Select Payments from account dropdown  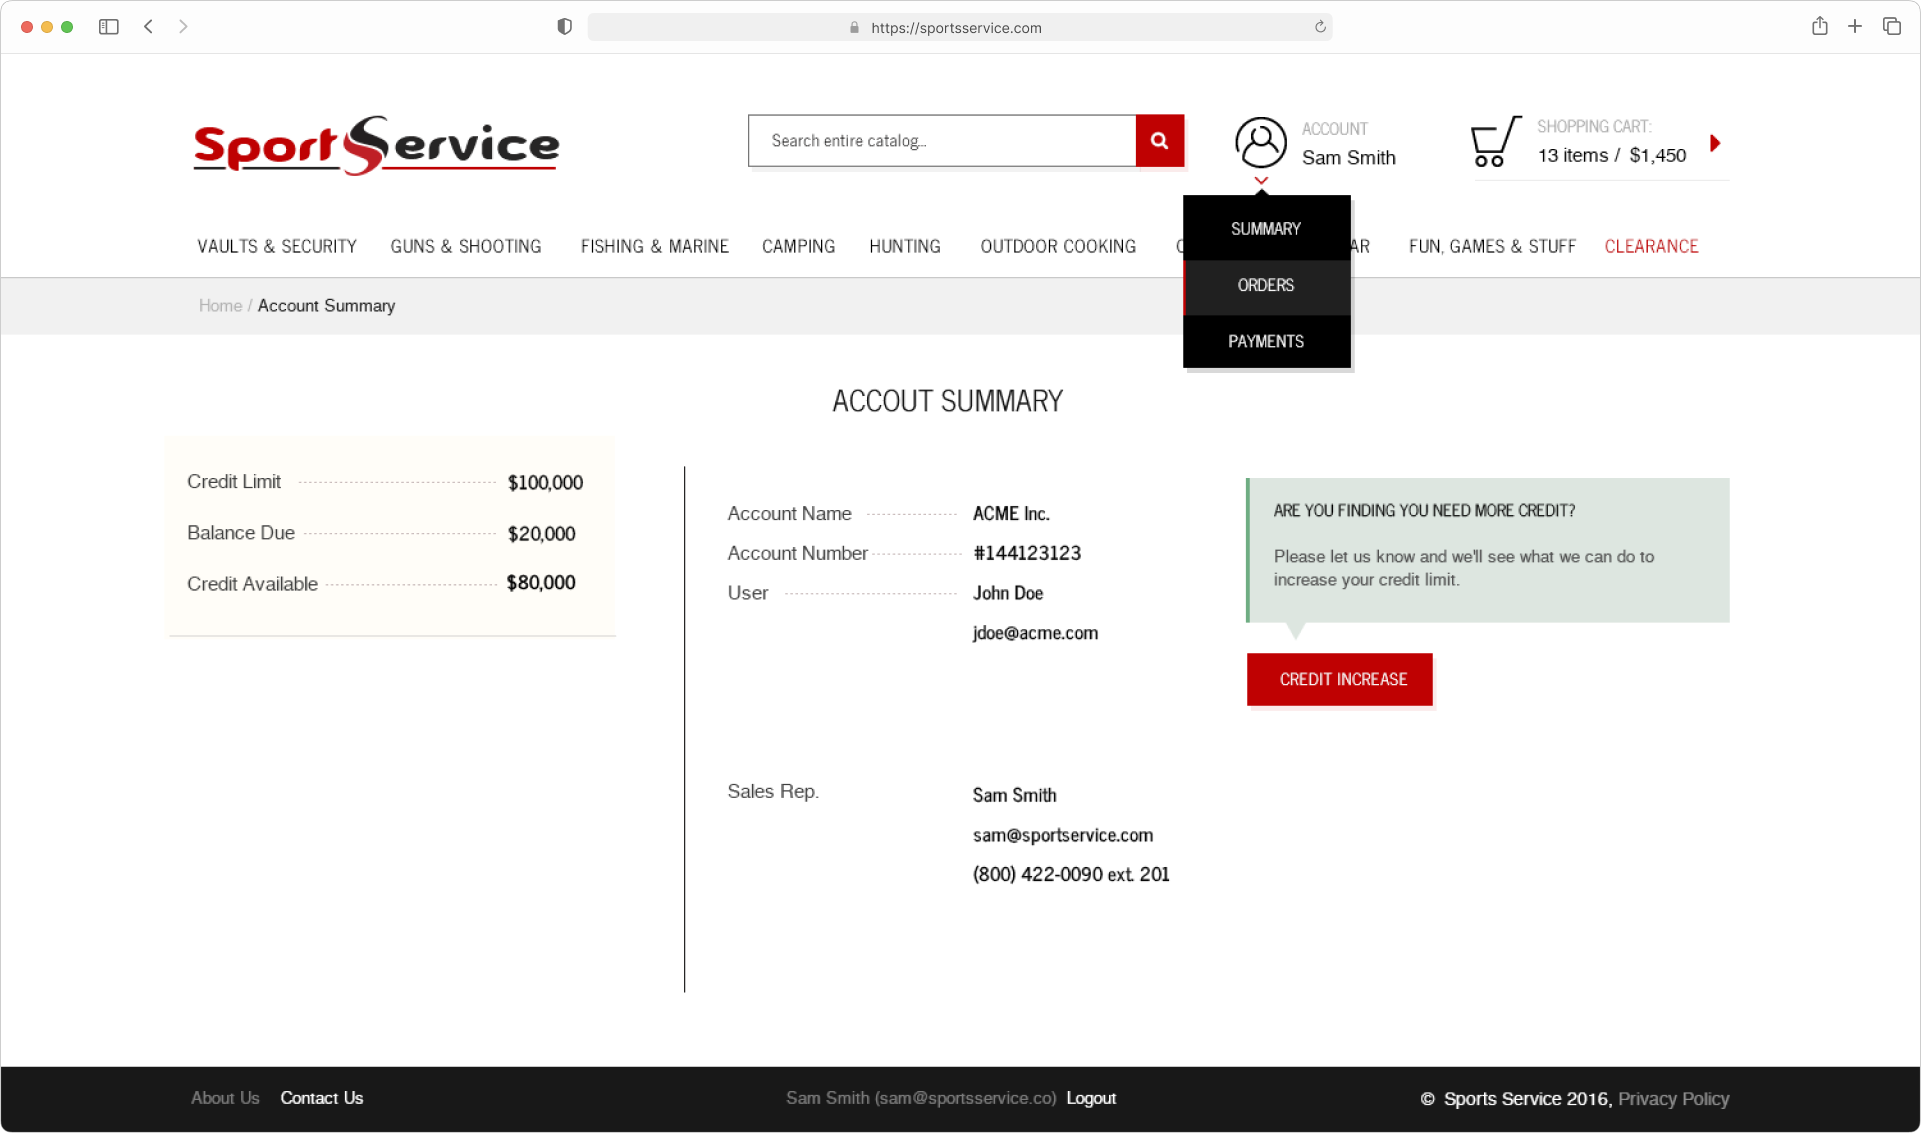(x=1266, y=342)
